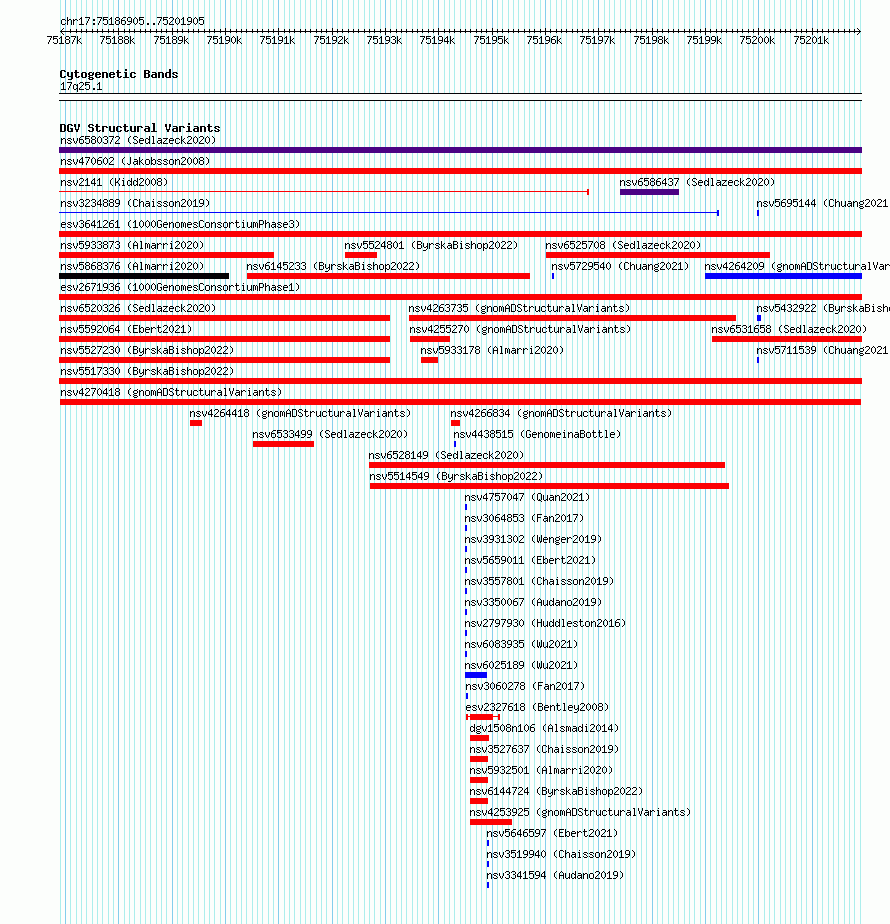Click nsv3064853 (Fan2017) label
The image size is (890, 924).
(x=524, y=519)
